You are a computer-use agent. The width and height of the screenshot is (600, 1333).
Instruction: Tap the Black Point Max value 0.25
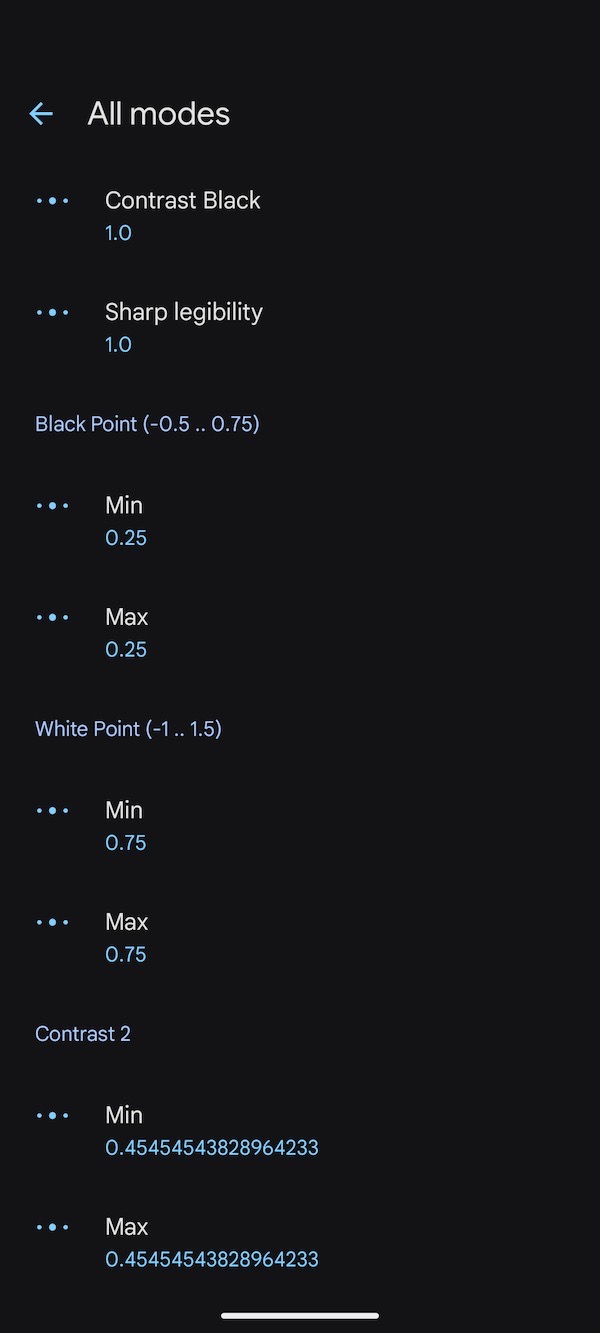point(126,649)
